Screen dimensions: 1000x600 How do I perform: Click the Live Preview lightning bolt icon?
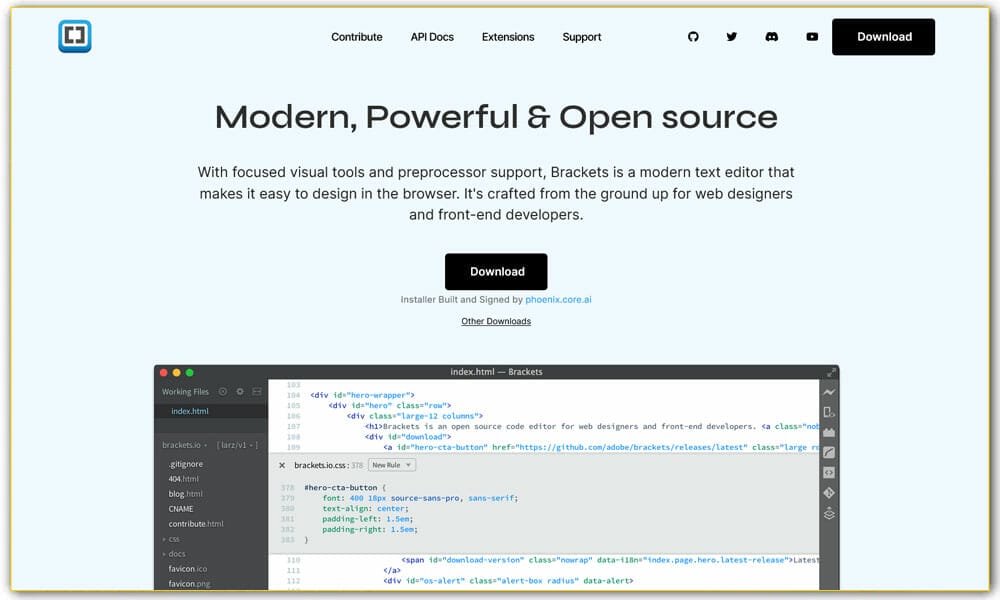click(829, 392)
